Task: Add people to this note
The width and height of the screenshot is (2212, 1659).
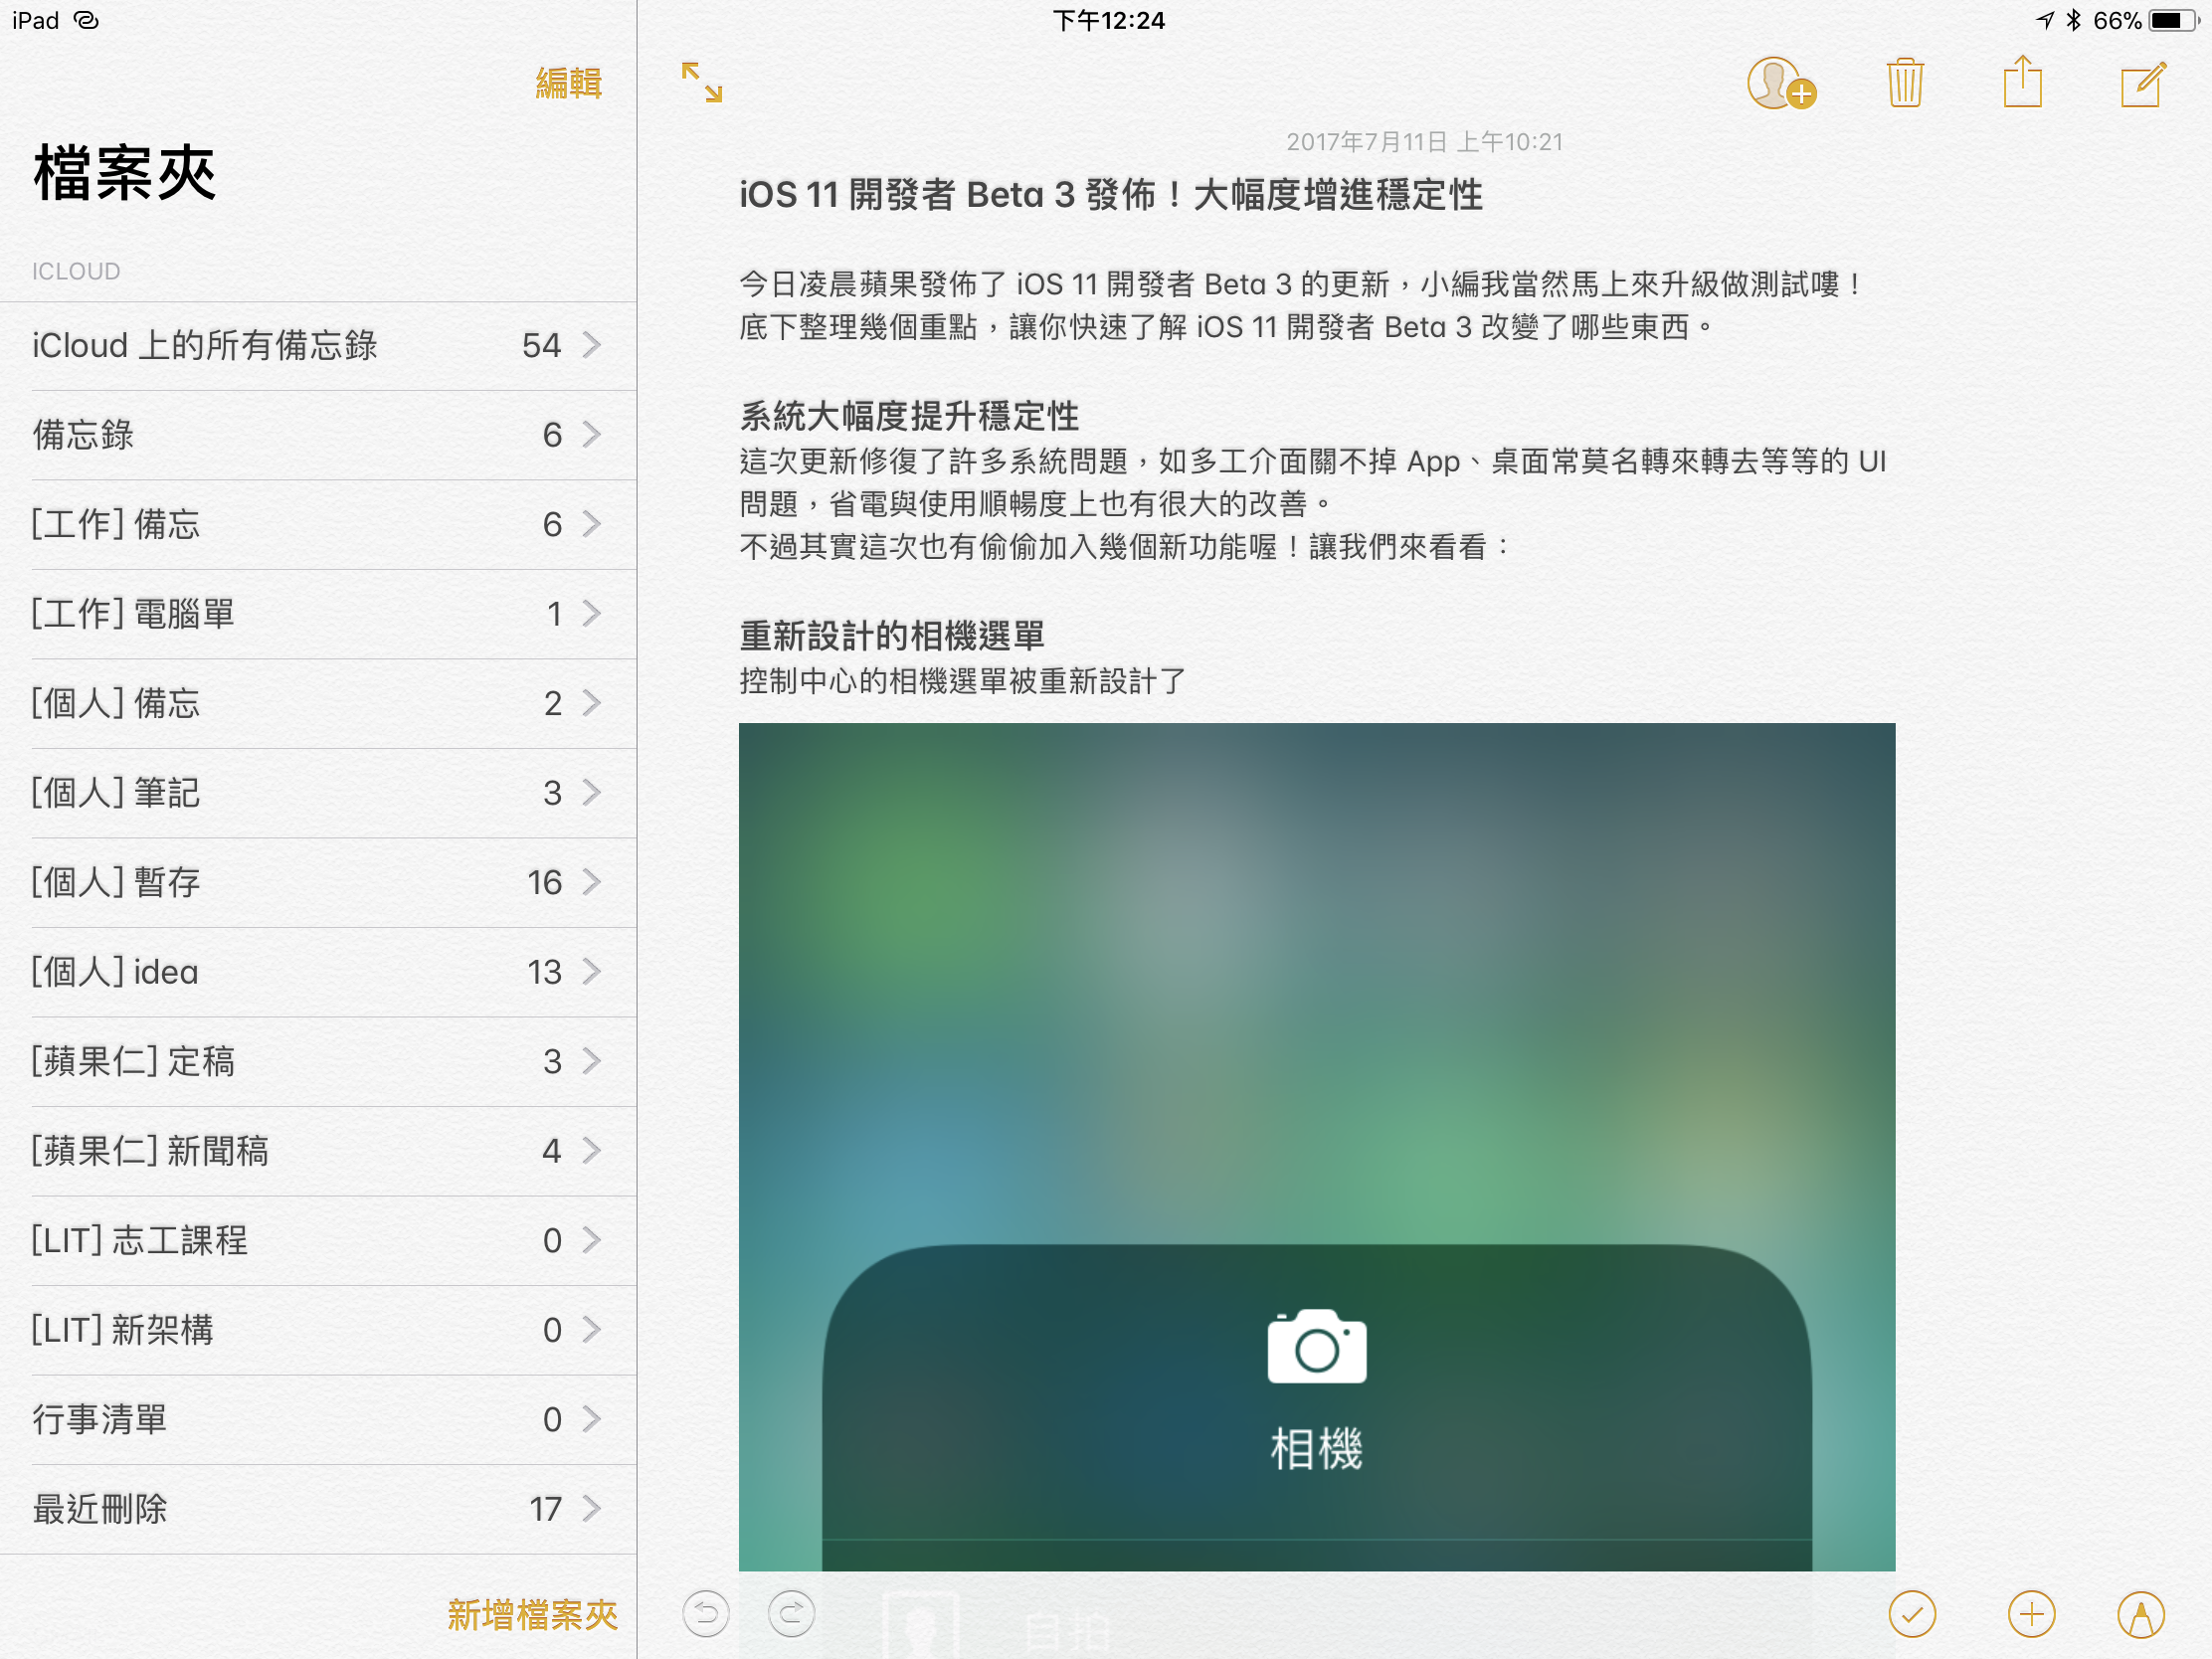Action: (x=1780, y=83)
